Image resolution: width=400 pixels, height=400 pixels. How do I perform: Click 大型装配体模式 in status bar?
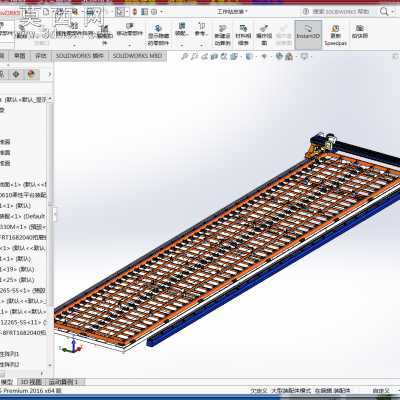click(291, 391)
